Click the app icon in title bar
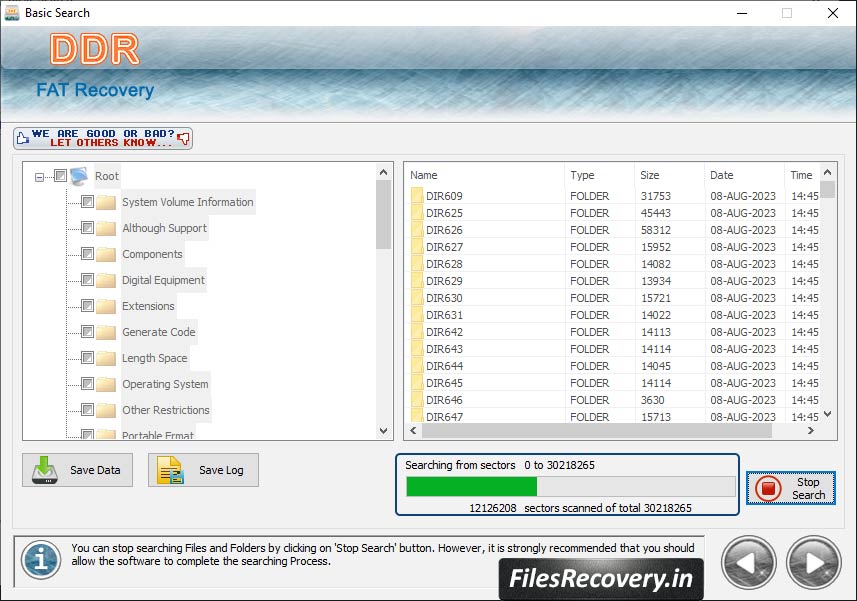Image resolution: width=857 pixels, height=601 pixels. tap(11, 13)
